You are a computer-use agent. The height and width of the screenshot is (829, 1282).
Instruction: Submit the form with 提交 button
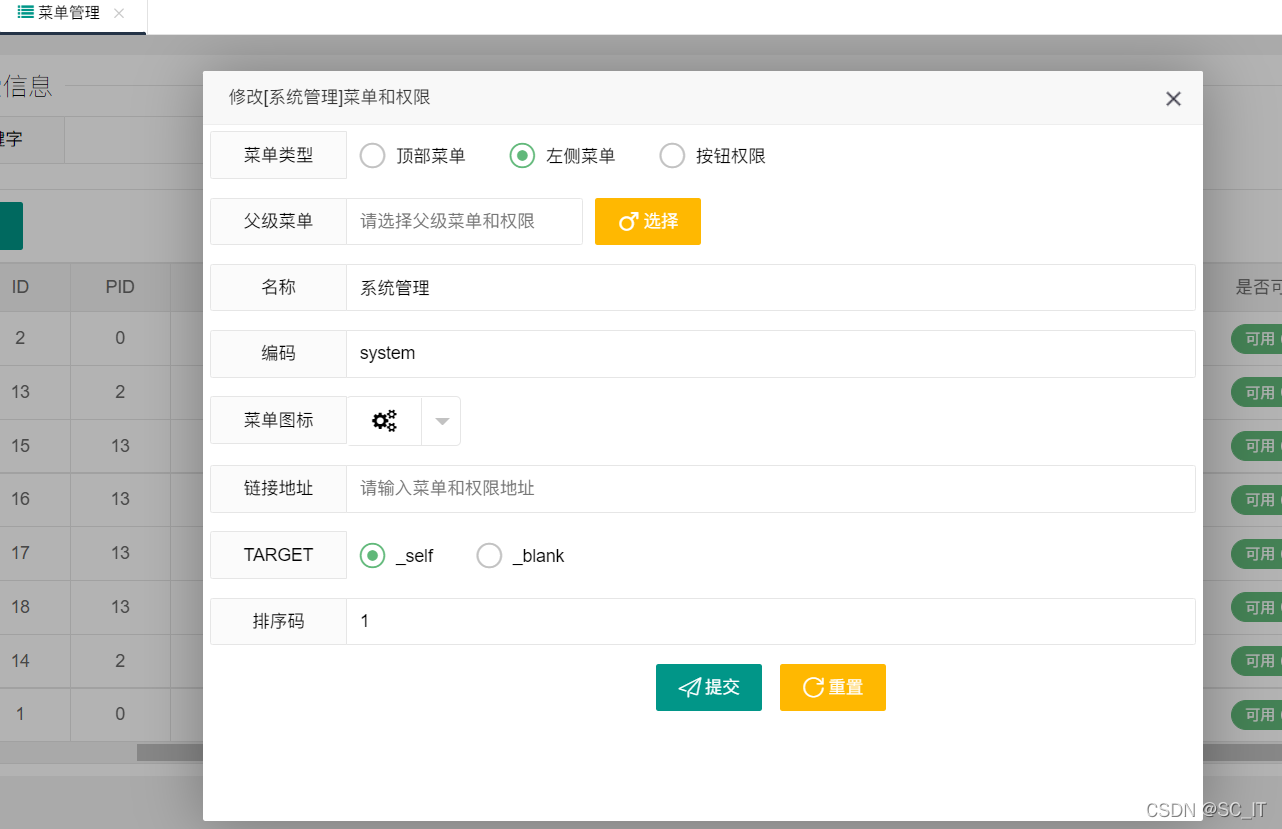(709, 688)
